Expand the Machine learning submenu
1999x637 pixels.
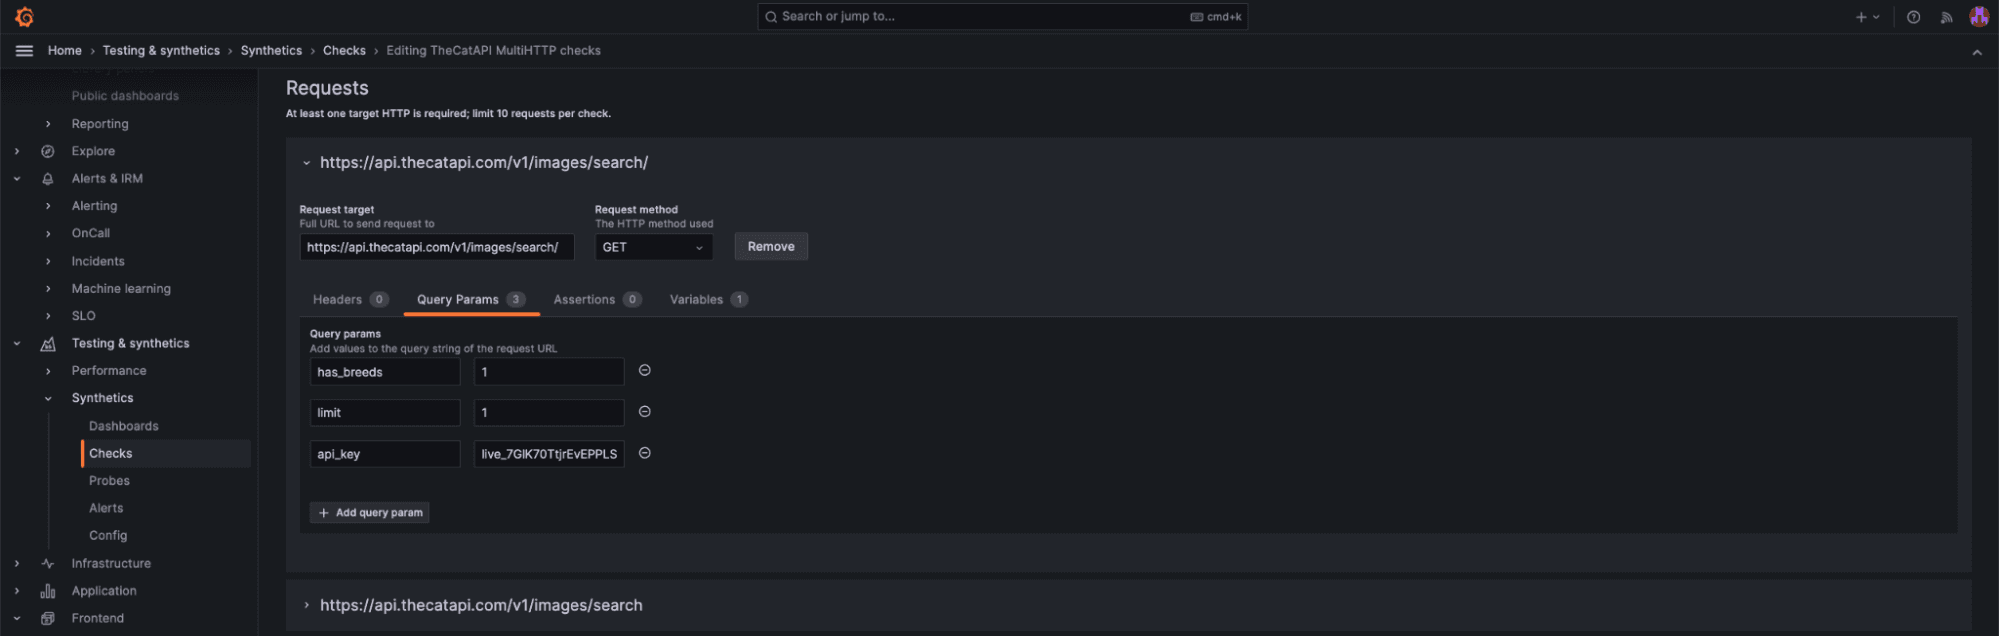[48, 289]
